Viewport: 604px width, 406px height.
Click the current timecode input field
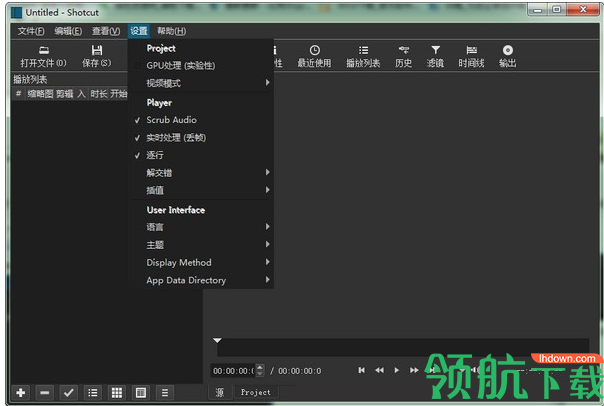233,371
